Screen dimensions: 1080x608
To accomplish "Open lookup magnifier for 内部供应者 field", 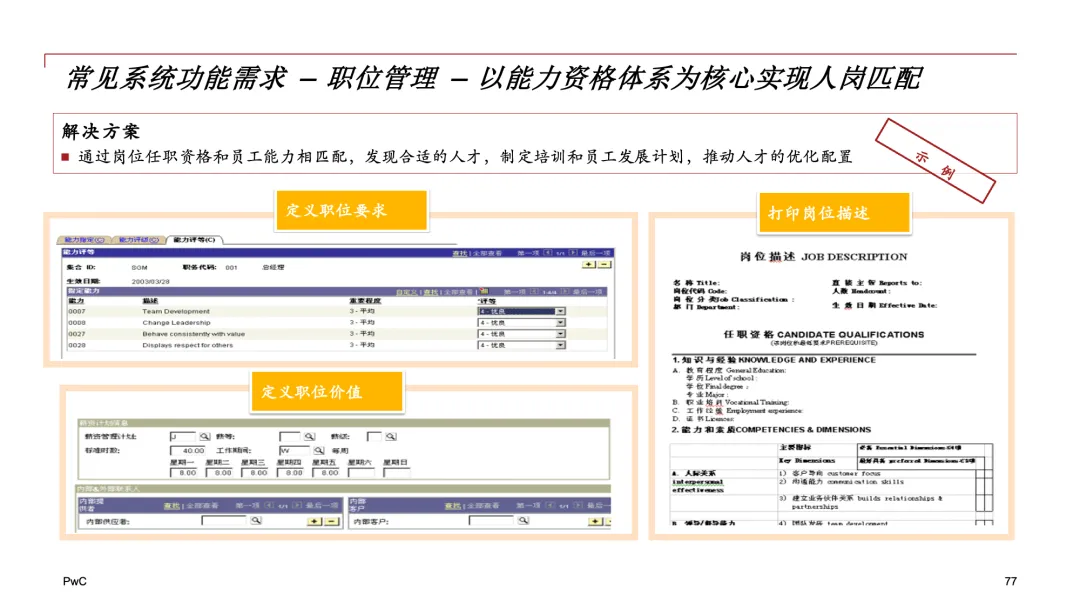I will tap(256, 521).
